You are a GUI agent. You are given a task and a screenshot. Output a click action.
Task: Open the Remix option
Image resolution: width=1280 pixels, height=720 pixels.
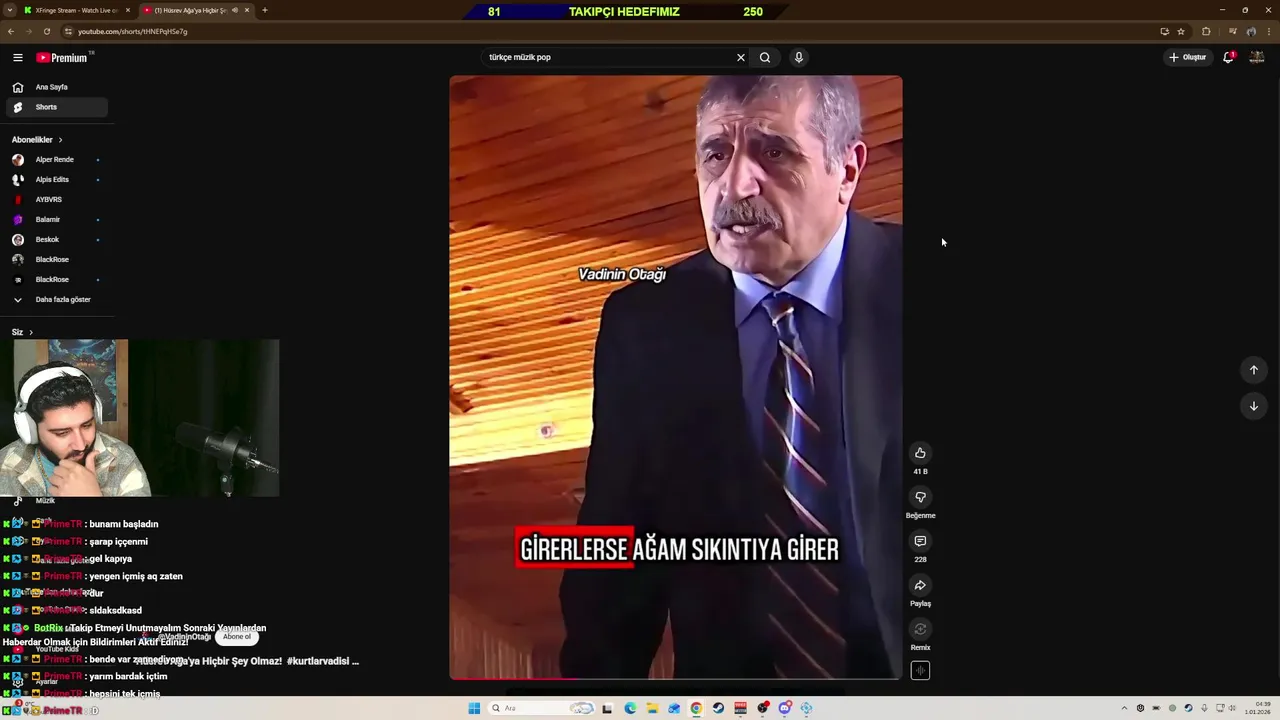point(920,629)
